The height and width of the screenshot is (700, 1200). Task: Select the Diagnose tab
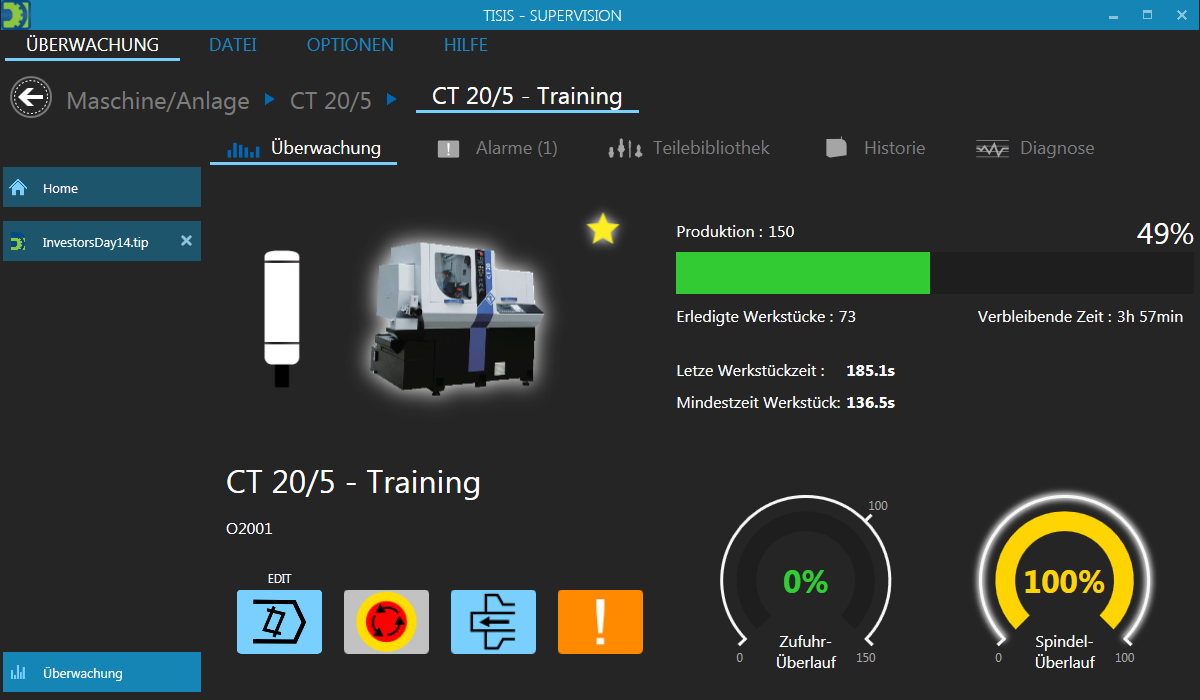coord(1035,148)
